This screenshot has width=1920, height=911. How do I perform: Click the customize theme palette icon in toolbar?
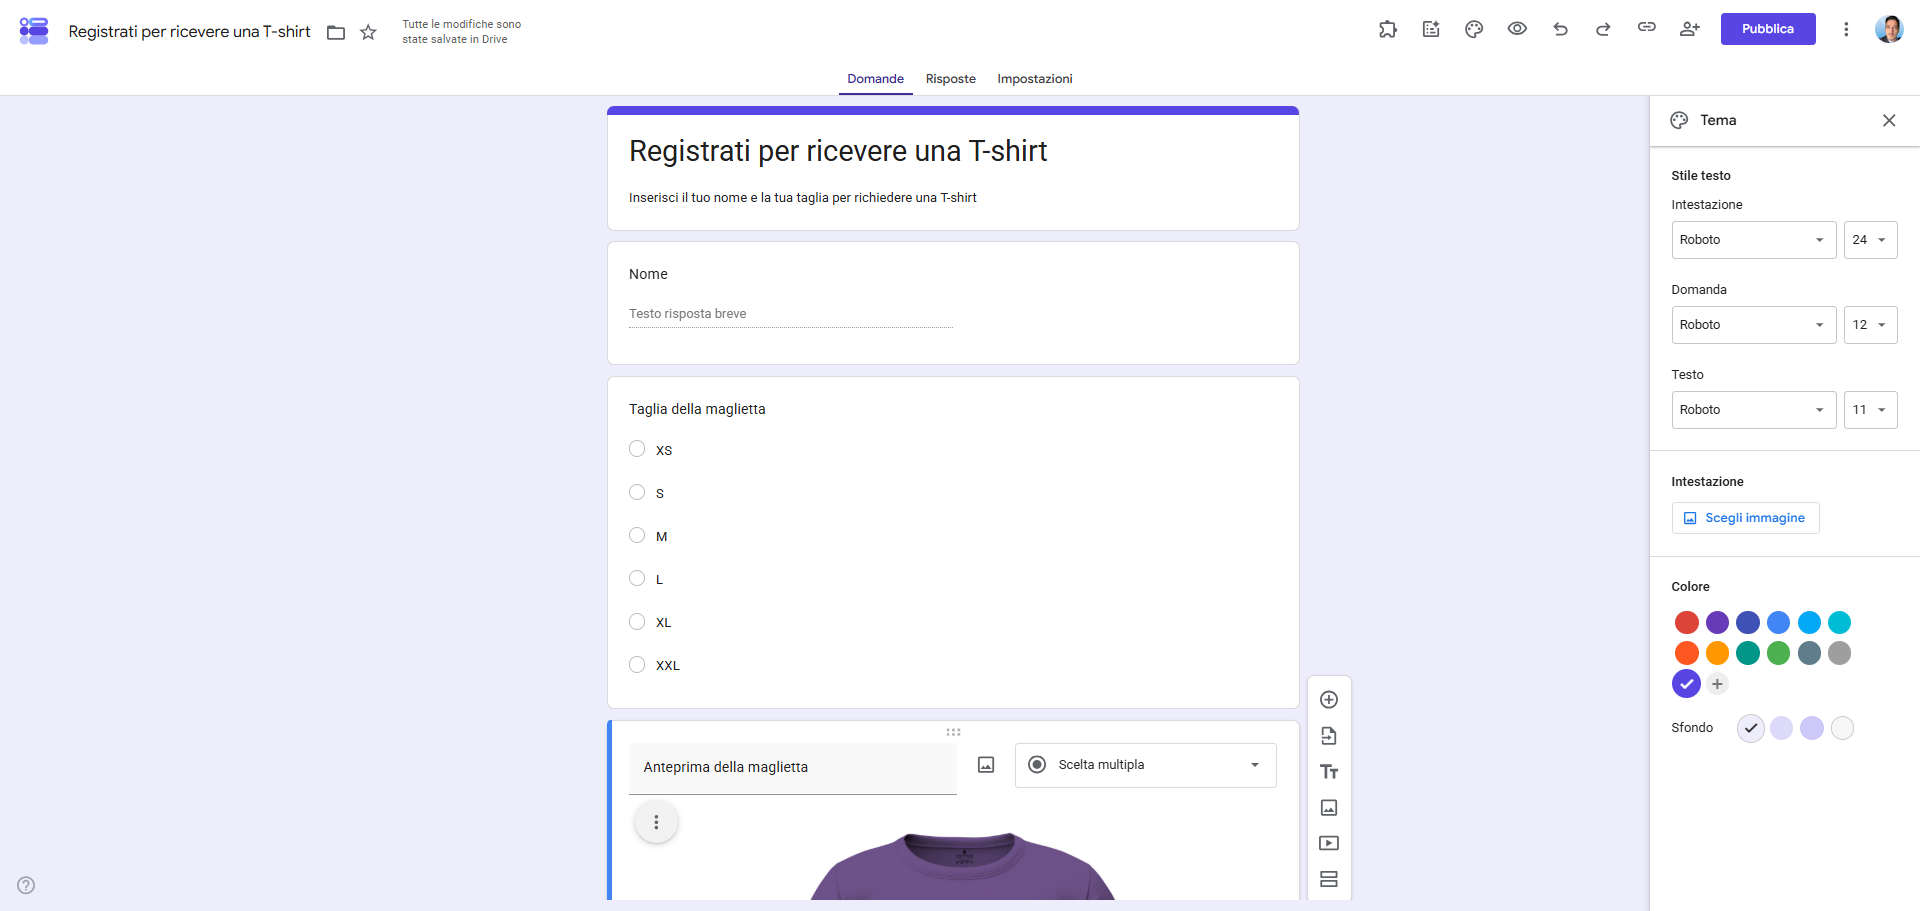(1474, 29)
